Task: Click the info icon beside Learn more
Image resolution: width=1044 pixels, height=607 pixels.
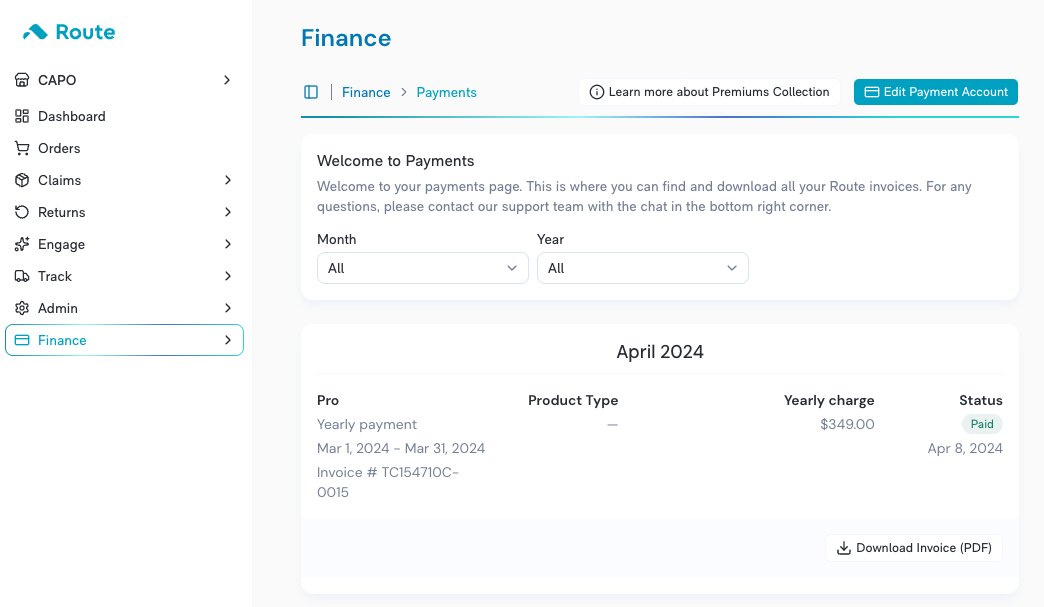Action: (x=597, y=92)
